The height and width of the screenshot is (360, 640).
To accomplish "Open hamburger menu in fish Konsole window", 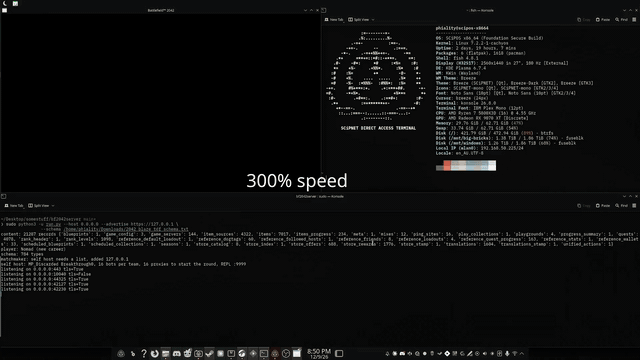I will [x=634, y=20].
